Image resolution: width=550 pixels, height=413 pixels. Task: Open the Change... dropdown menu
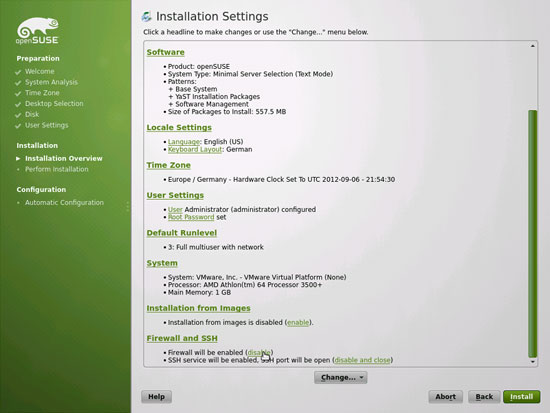coord(341,378)
